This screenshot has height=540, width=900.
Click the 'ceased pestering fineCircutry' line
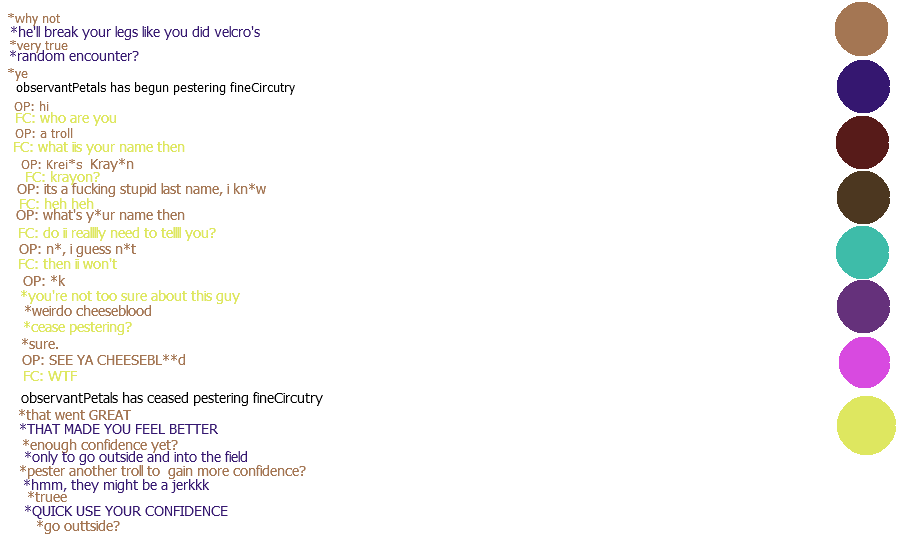(x=171, y=398)
